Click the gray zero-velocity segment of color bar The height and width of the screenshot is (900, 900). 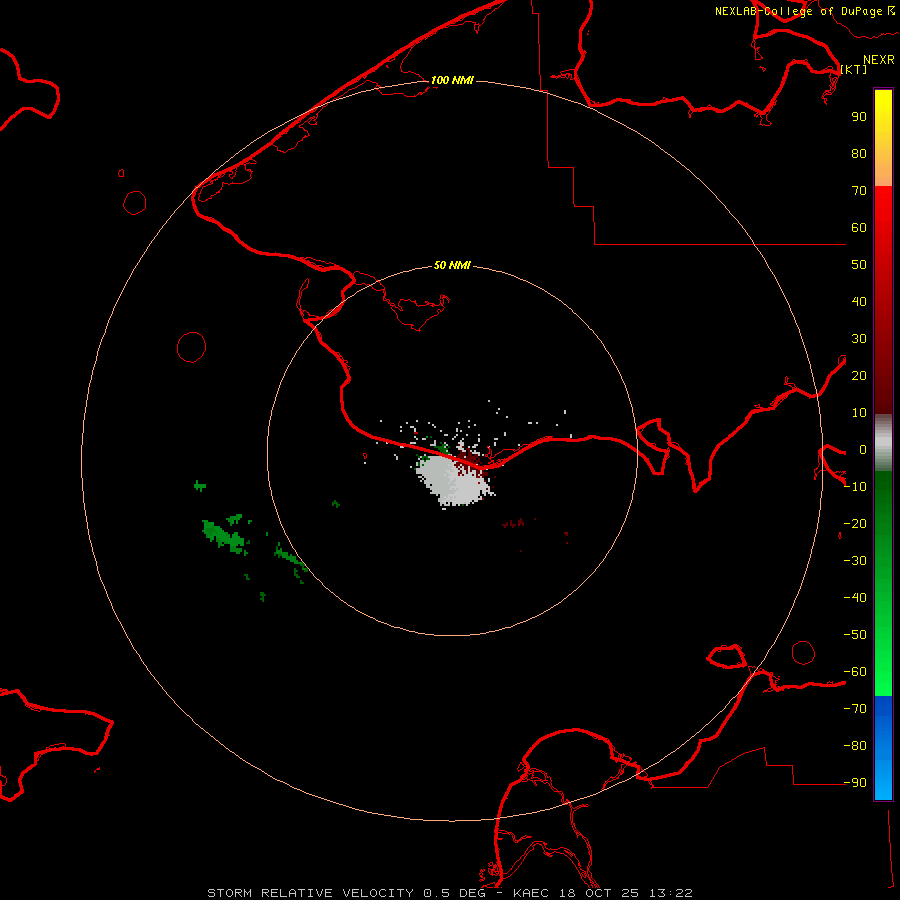tap(883, 443)
